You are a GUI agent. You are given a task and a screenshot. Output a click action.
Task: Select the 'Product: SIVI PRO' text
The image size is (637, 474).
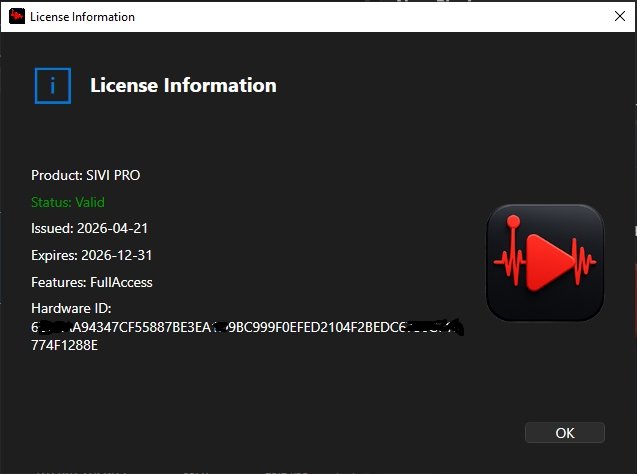[86, 175]
